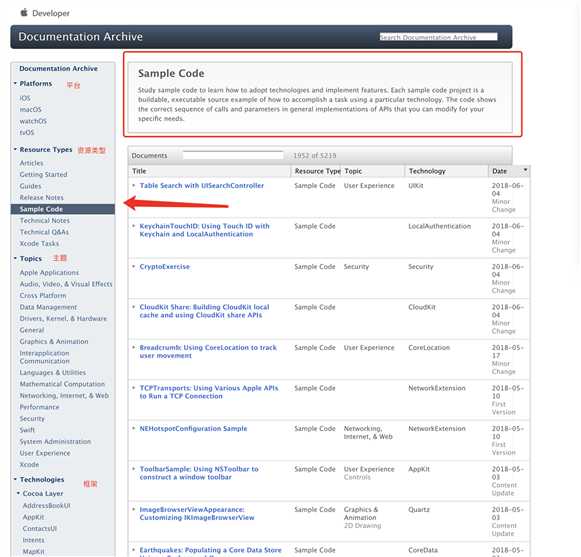The height and width of the screenshot is (557, 581).
Task: Open Breadcrumb CoreLocation sample link
Action: pos(208,351)
